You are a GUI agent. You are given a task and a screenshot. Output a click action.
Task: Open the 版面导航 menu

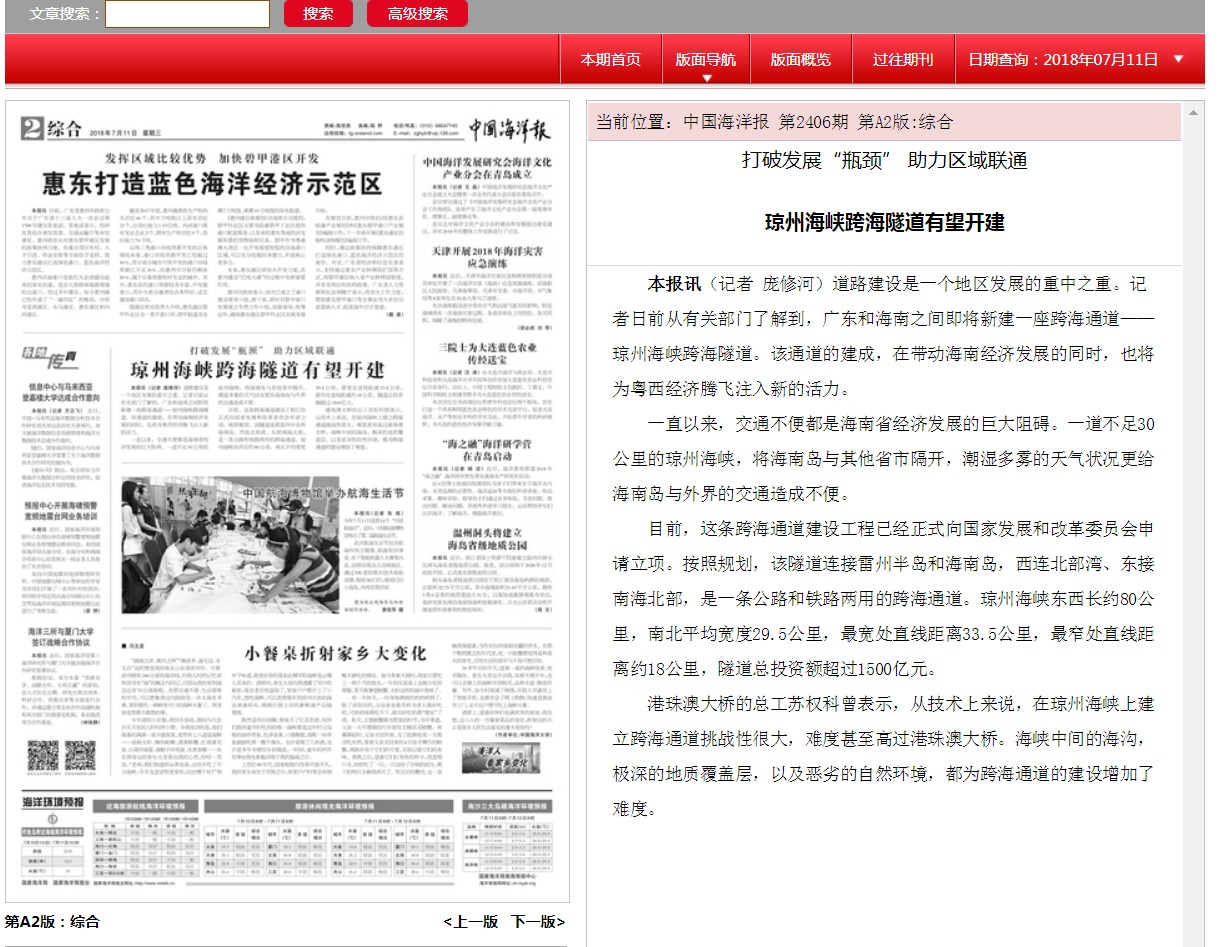(706, 59)
